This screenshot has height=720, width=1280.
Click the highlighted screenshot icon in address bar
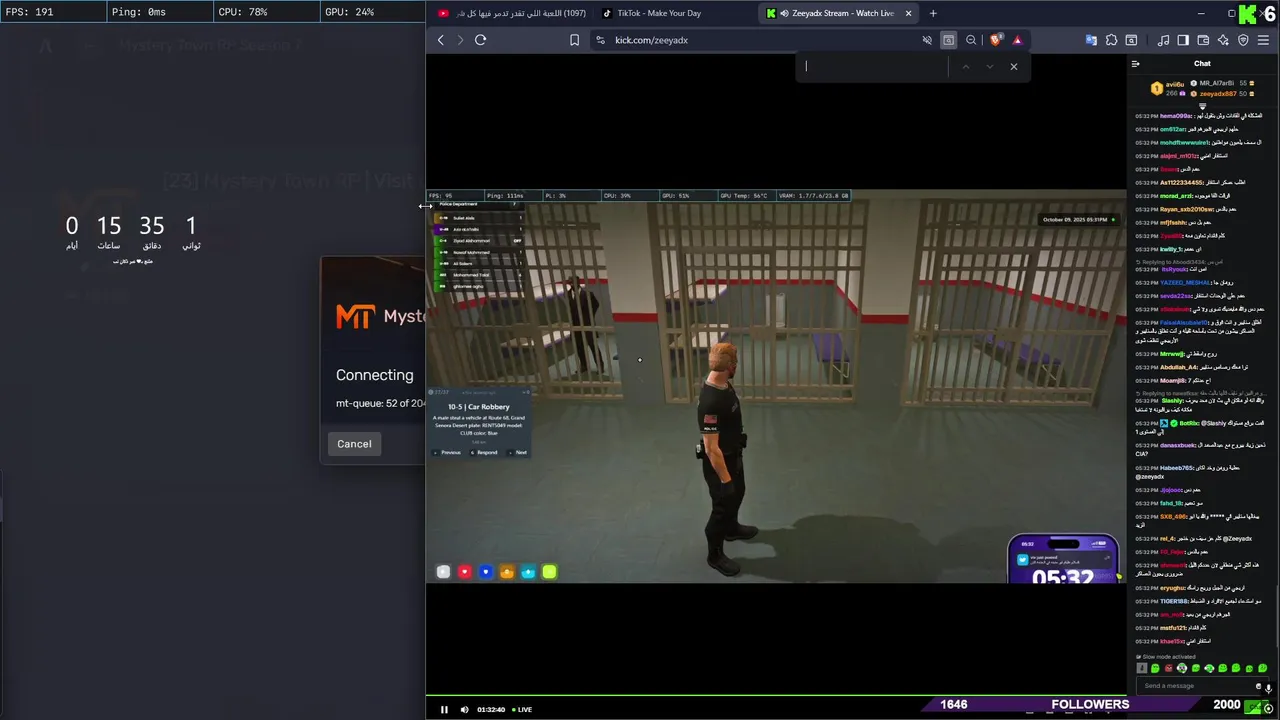pos(948,40)
